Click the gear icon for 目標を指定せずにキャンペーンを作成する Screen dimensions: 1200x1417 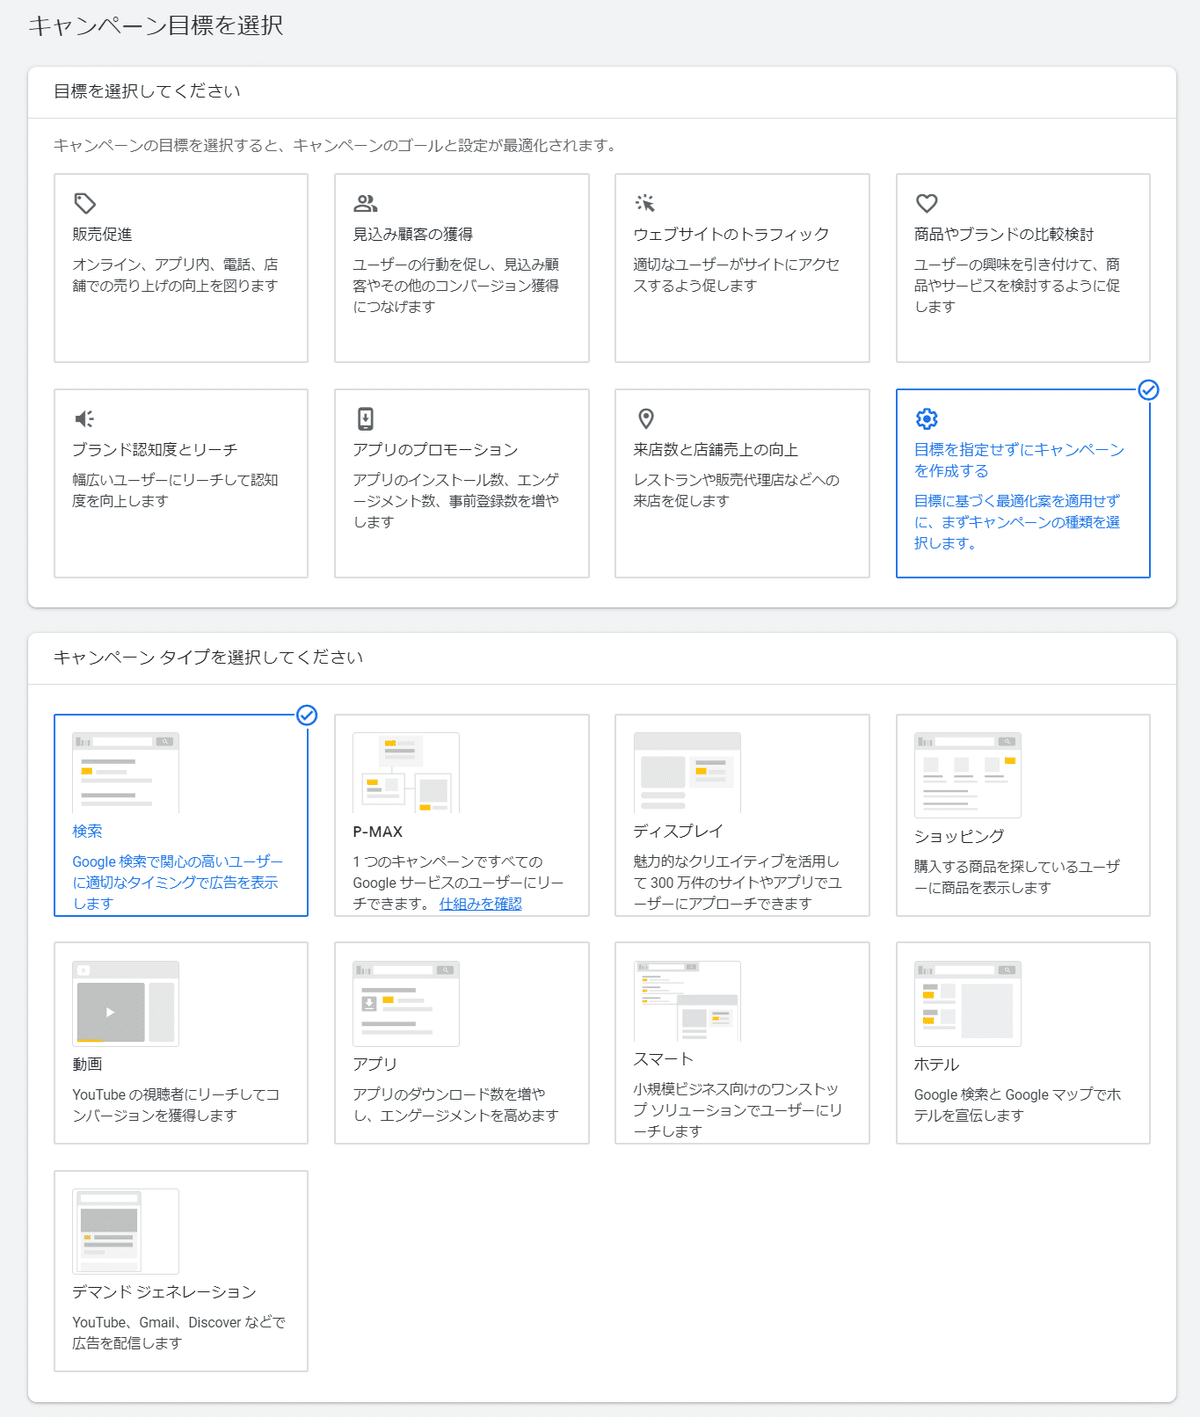pos(927,418)
